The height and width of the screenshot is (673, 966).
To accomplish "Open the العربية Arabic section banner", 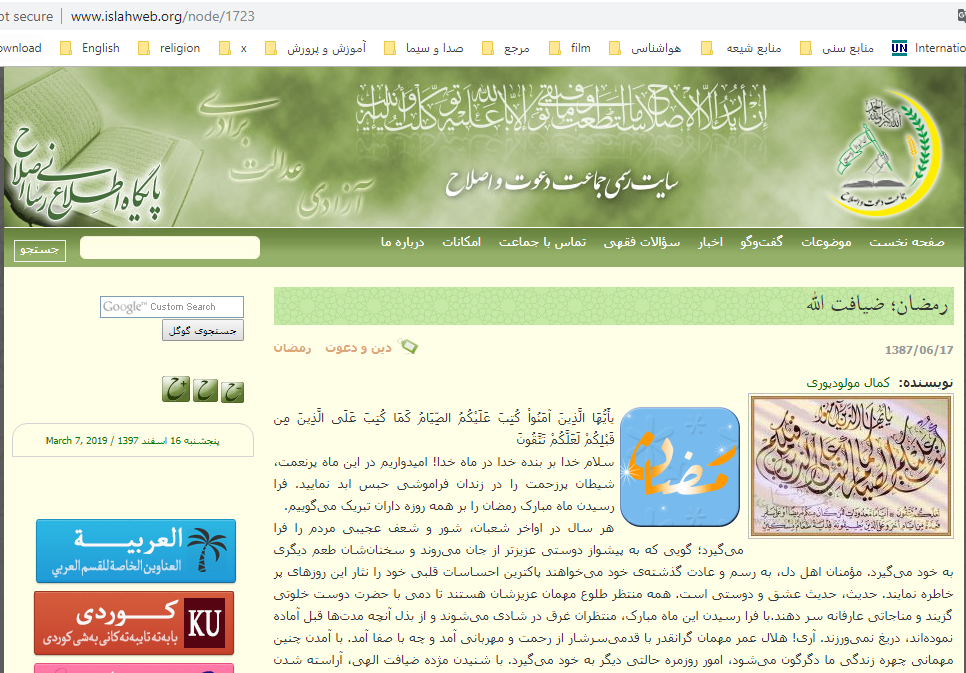I will [x=136, y=551].
